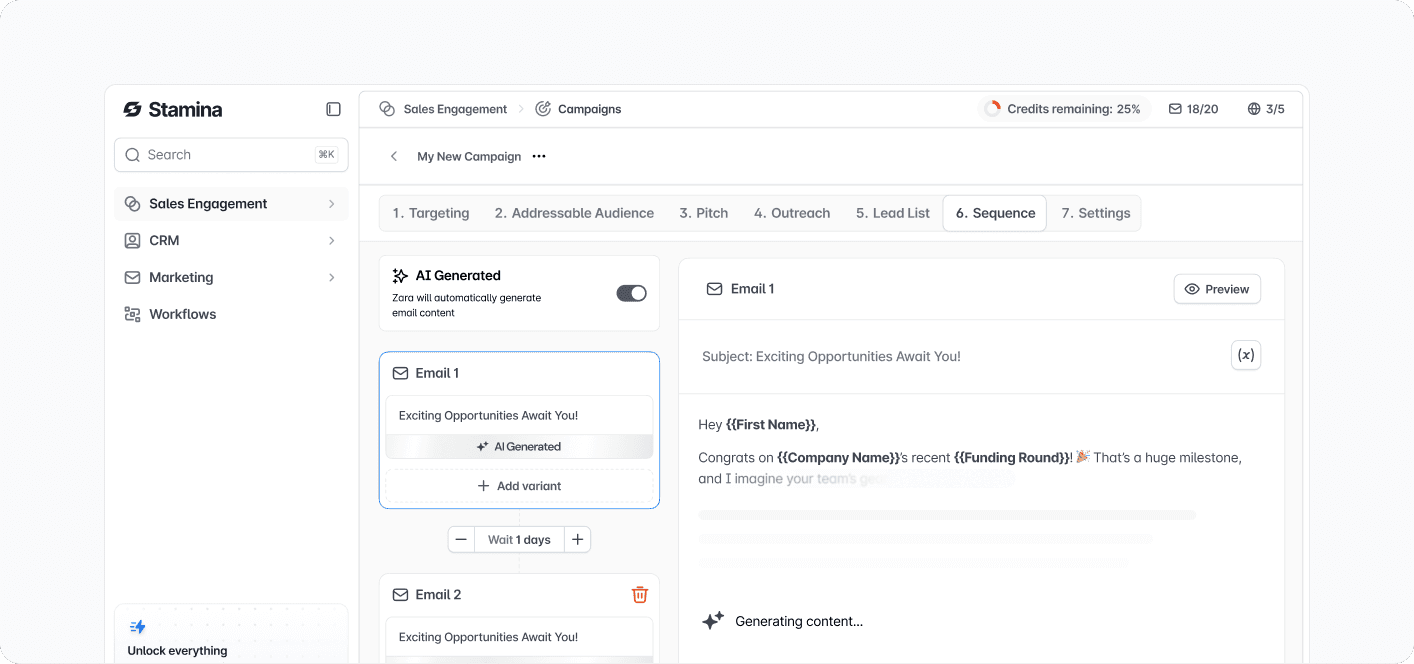Toggle the AI Generated switch off

[x=631, y=294]
